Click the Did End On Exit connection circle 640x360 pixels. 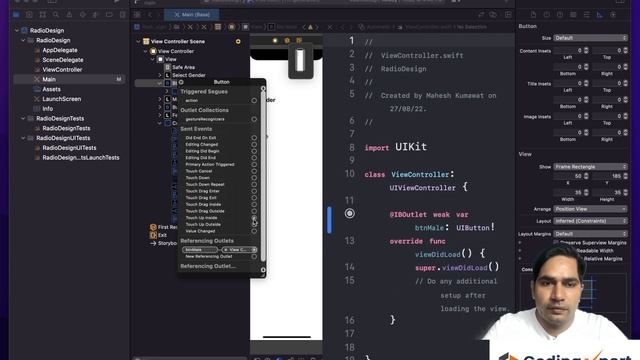pos(254,138)
